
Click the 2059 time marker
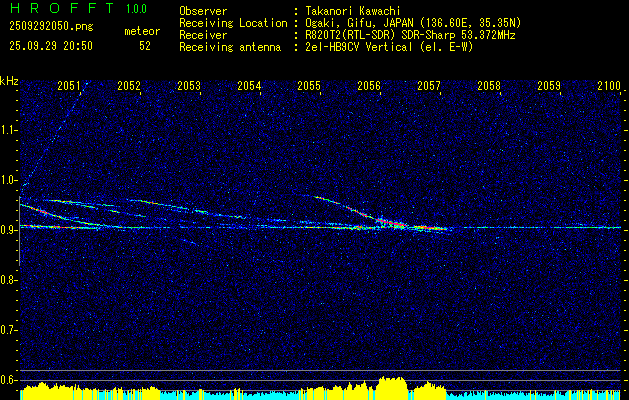549,85
